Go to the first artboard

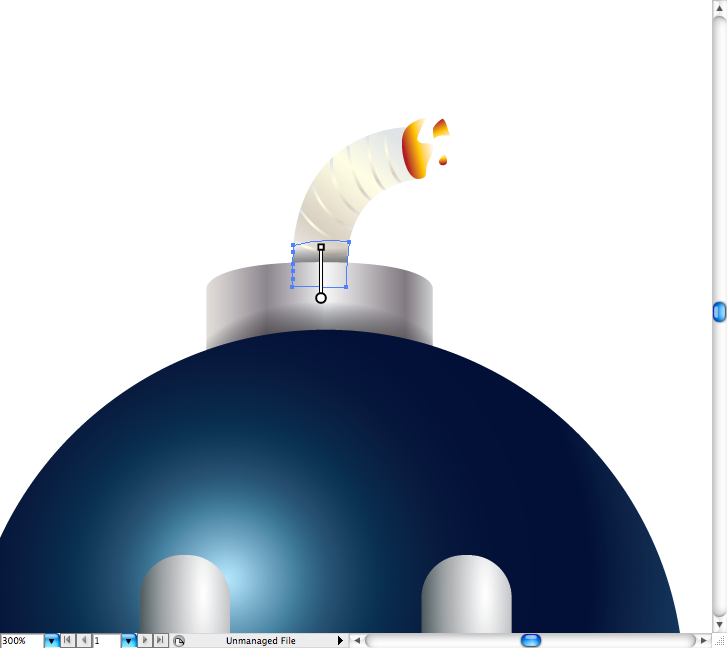click(67, 640)
